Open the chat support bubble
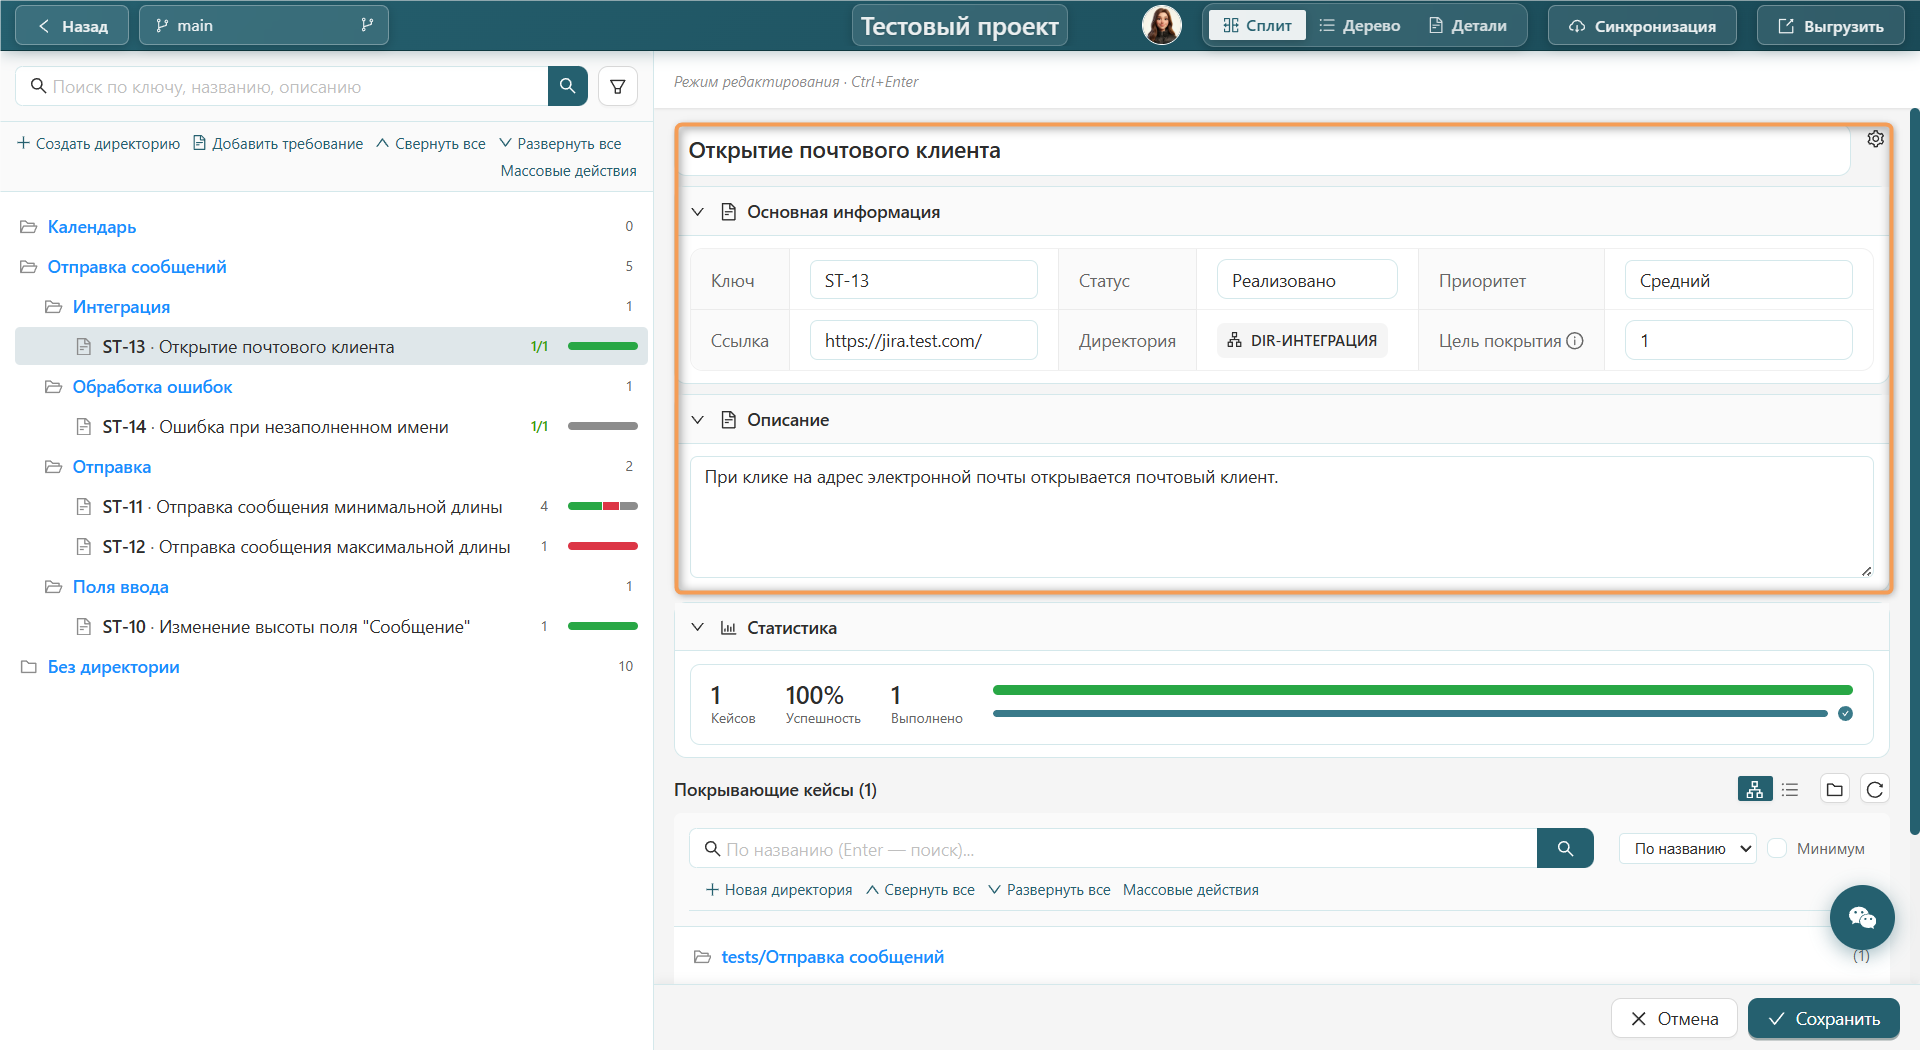 [1862, 917]
